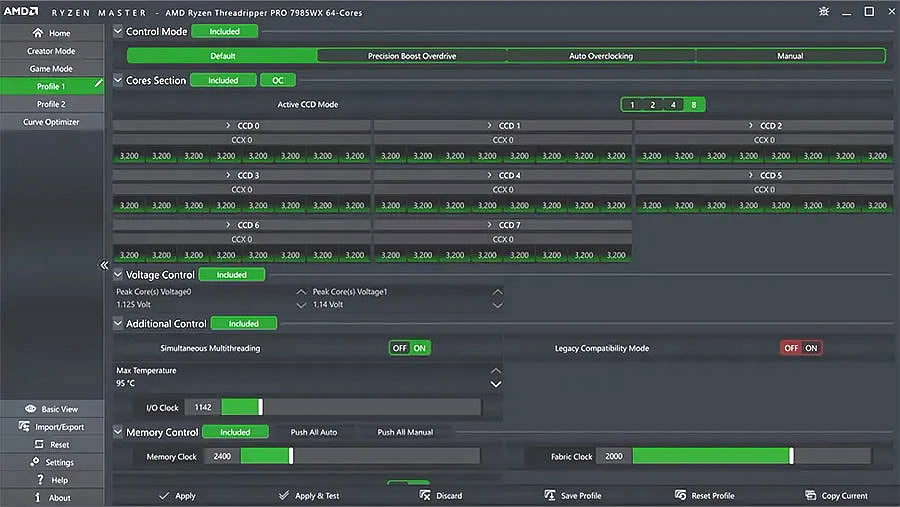
Task: Increase Peak Core(s) Voltage1 with up arrow
Action: (497, 292)
